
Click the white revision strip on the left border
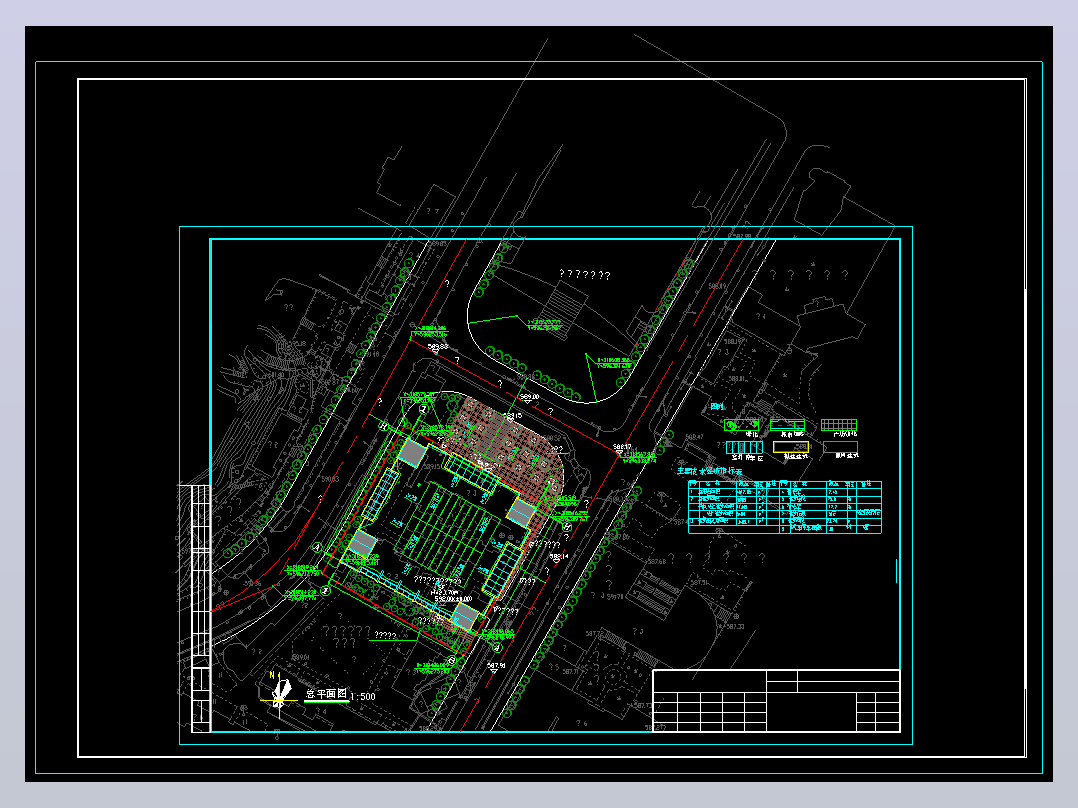[200, 609]
